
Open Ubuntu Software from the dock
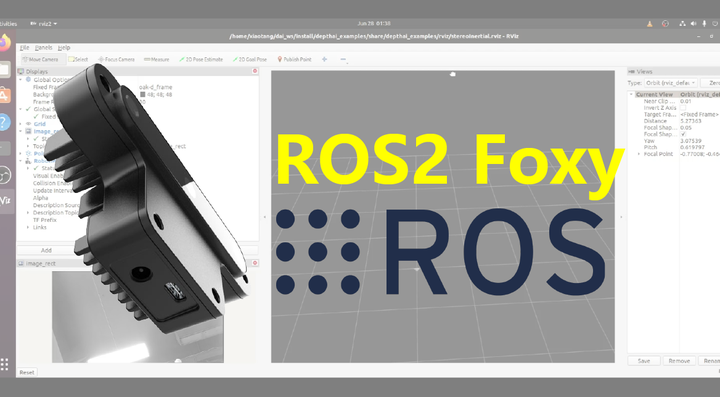pos(4,96)
